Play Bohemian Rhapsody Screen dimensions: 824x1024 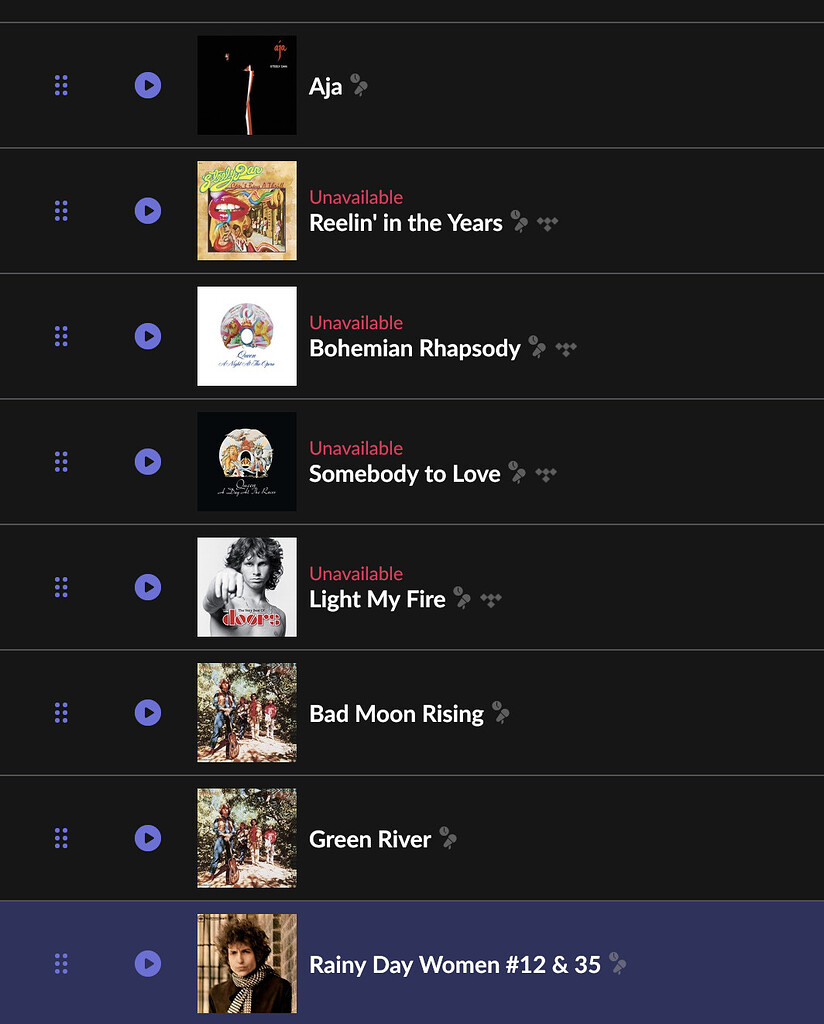pos(148,336)
